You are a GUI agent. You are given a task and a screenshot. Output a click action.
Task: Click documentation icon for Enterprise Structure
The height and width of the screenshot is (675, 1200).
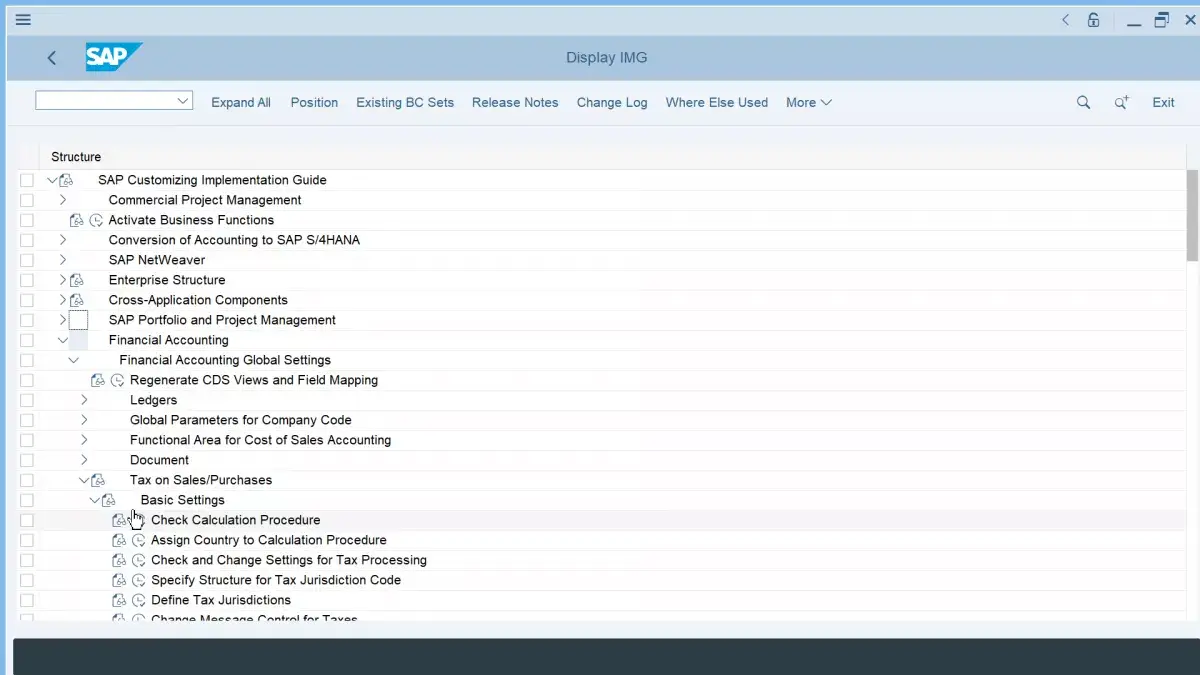point(77,280)
